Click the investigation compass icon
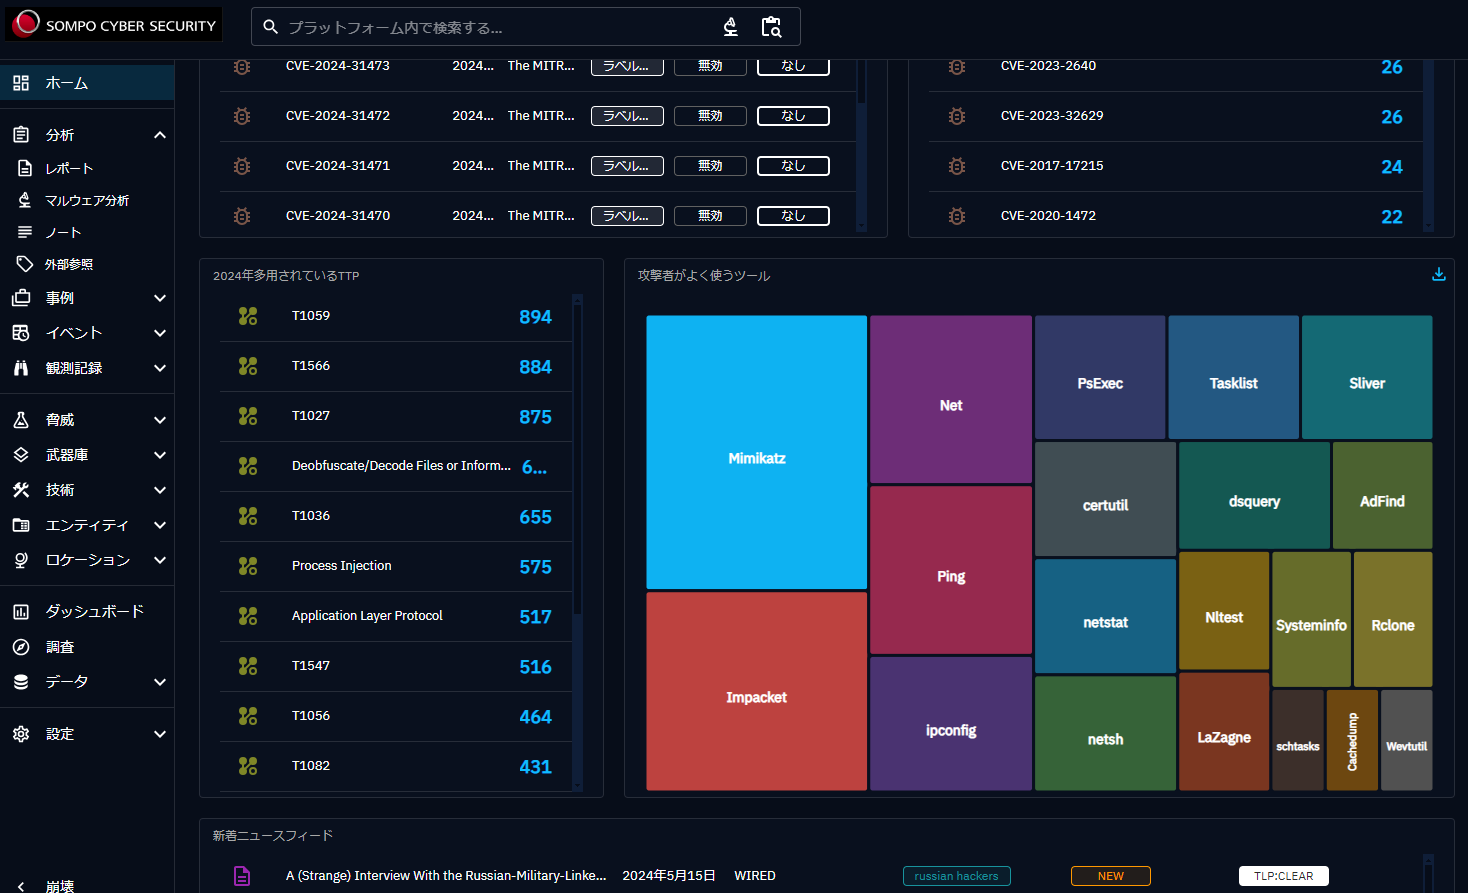Viewport: 1468px width, 893px height. (x=21, y=647)
